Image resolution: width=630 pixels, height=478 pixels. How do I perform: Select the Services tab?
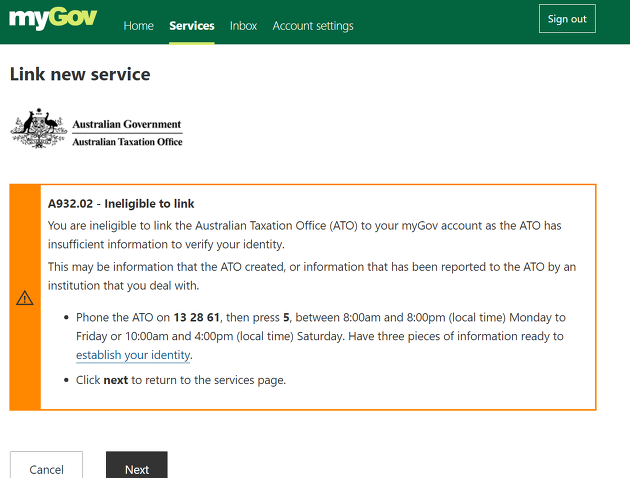click(192, 26)
